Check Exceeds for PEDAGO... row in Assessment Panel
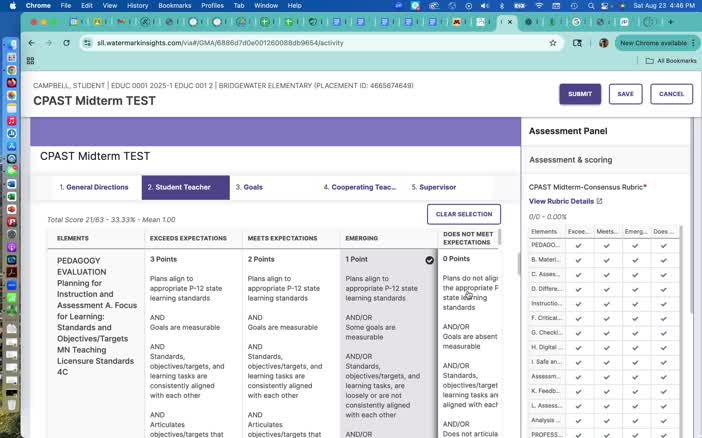Screen dimensions: 702x438 (578, 245)
